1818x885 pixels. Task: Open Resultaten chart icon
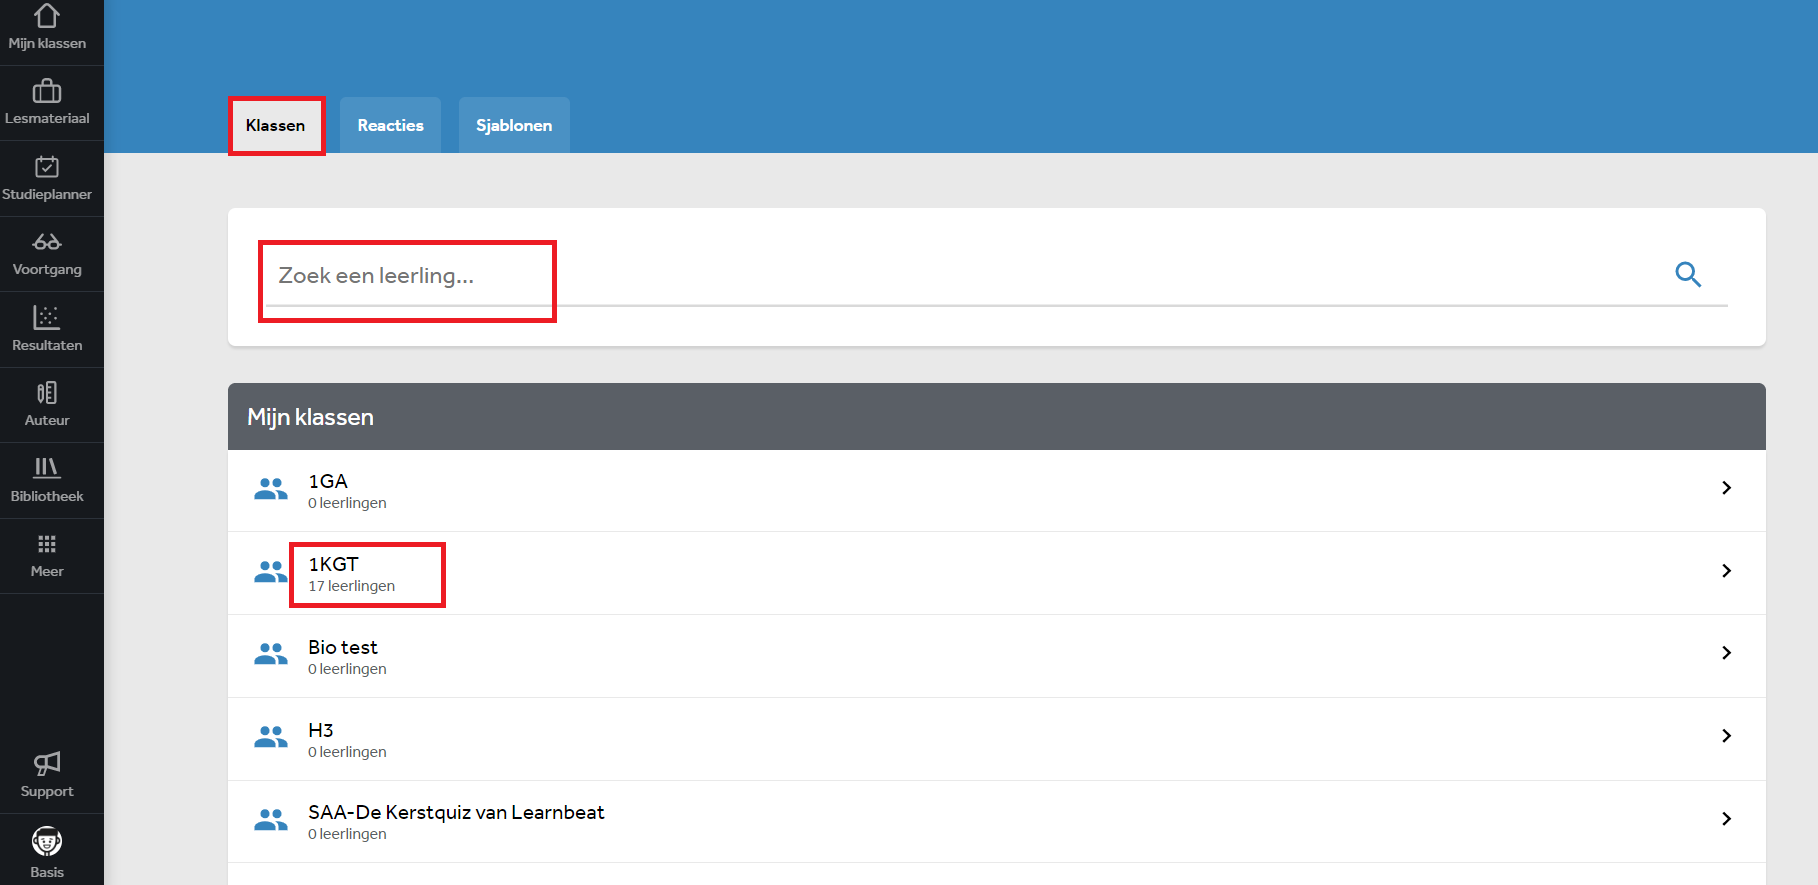click(47, 317)
